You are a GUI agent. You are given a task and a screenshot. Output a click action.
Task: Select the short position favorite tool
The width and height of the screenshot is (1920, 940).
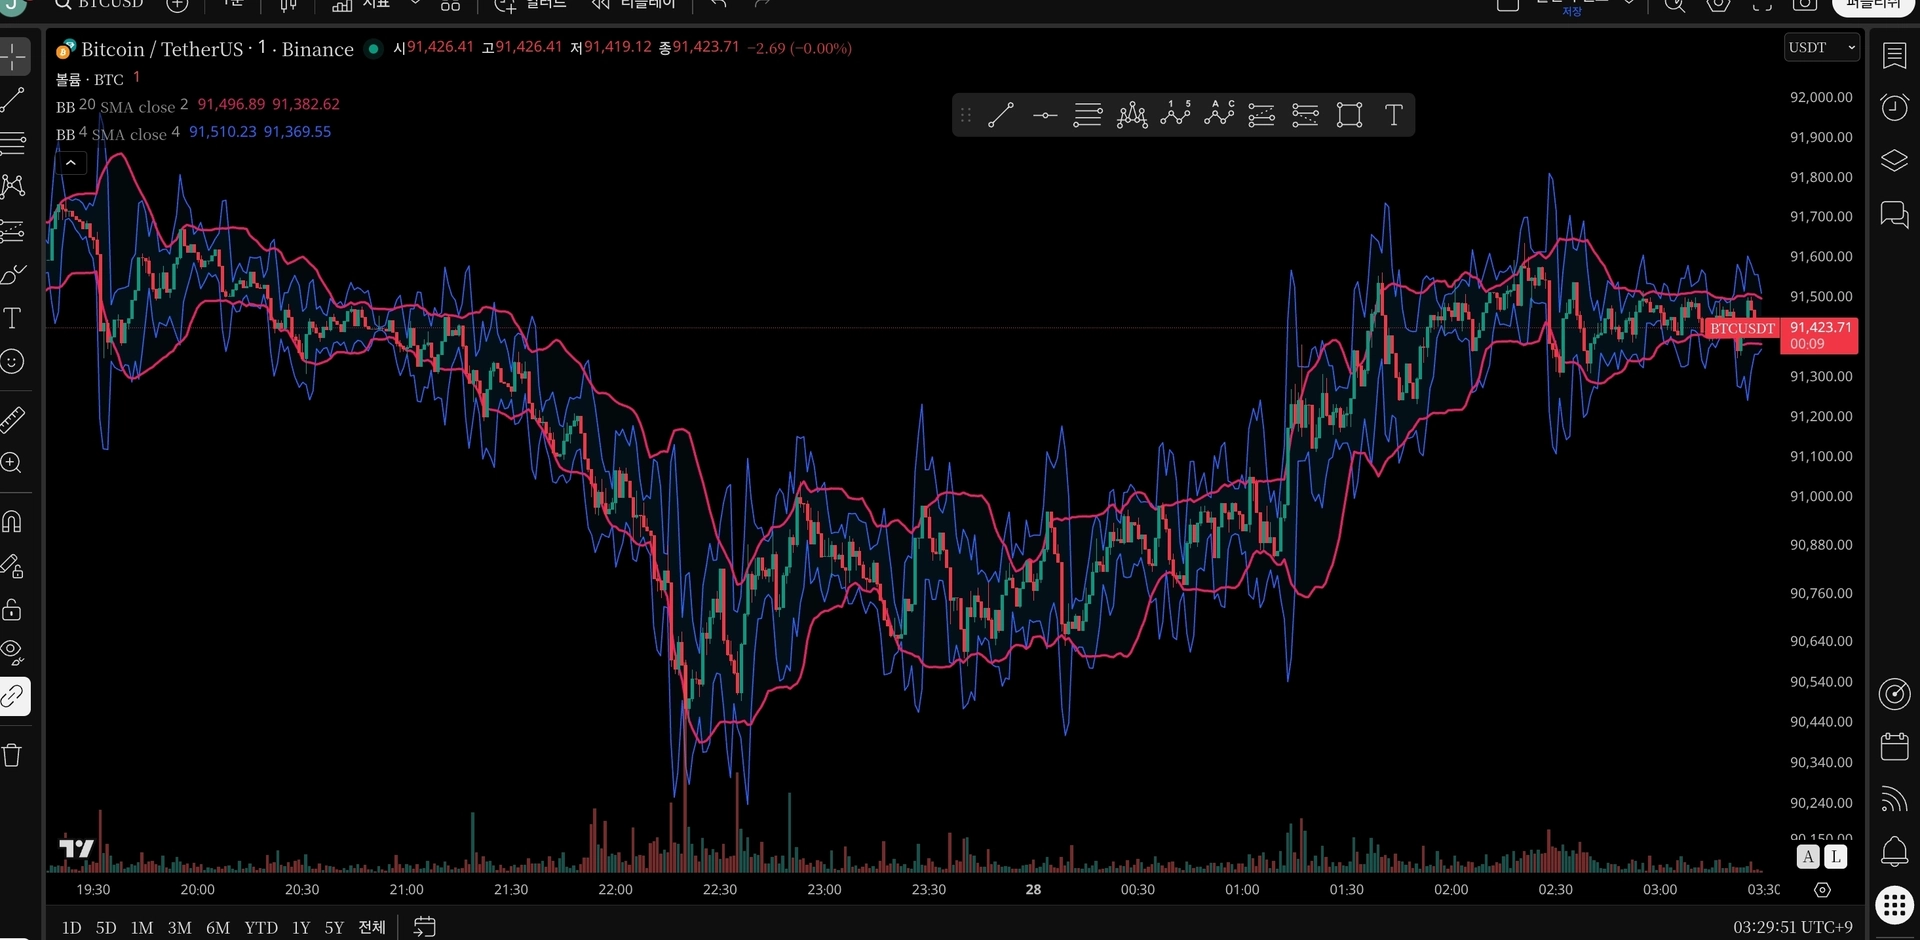1306,115
